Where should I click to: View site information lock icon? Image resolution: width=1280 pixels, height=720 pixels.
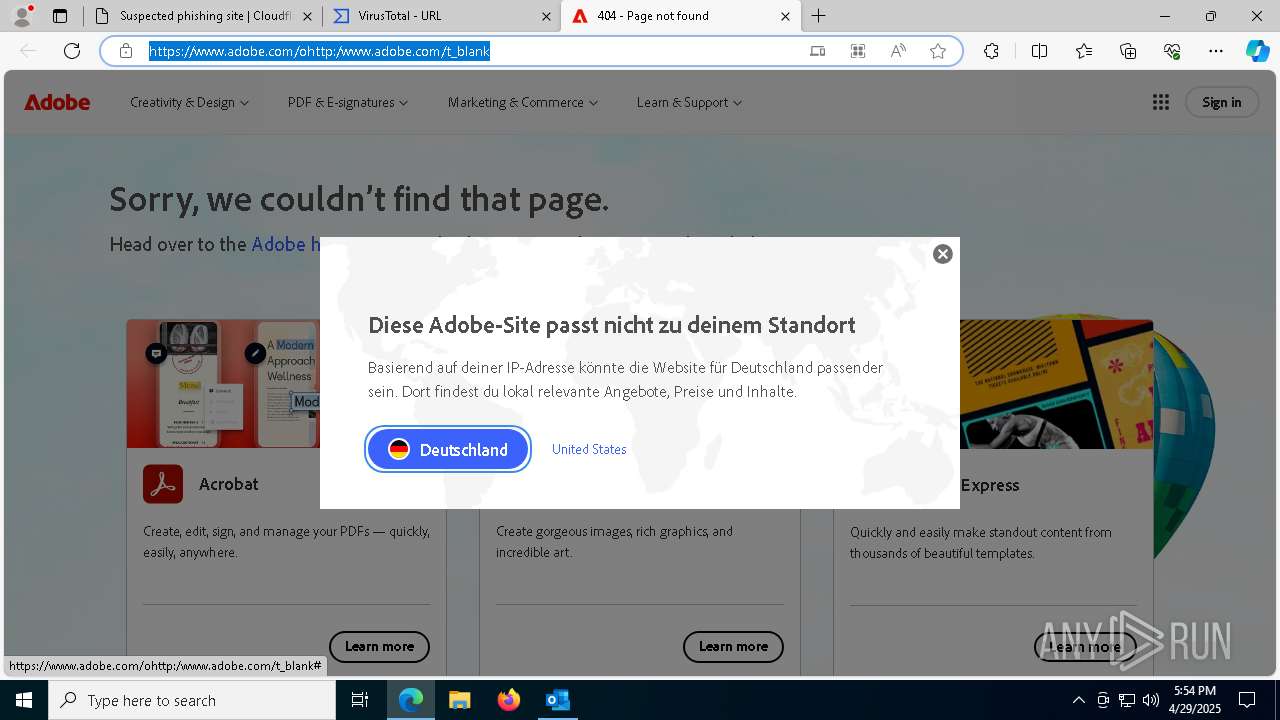[x=126, y=51]
